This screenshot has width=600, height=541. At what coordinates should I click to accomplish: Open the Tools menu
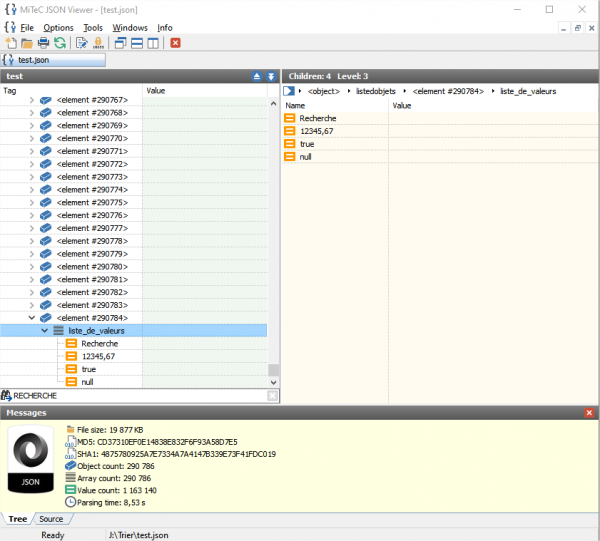[x=92, y=27]
